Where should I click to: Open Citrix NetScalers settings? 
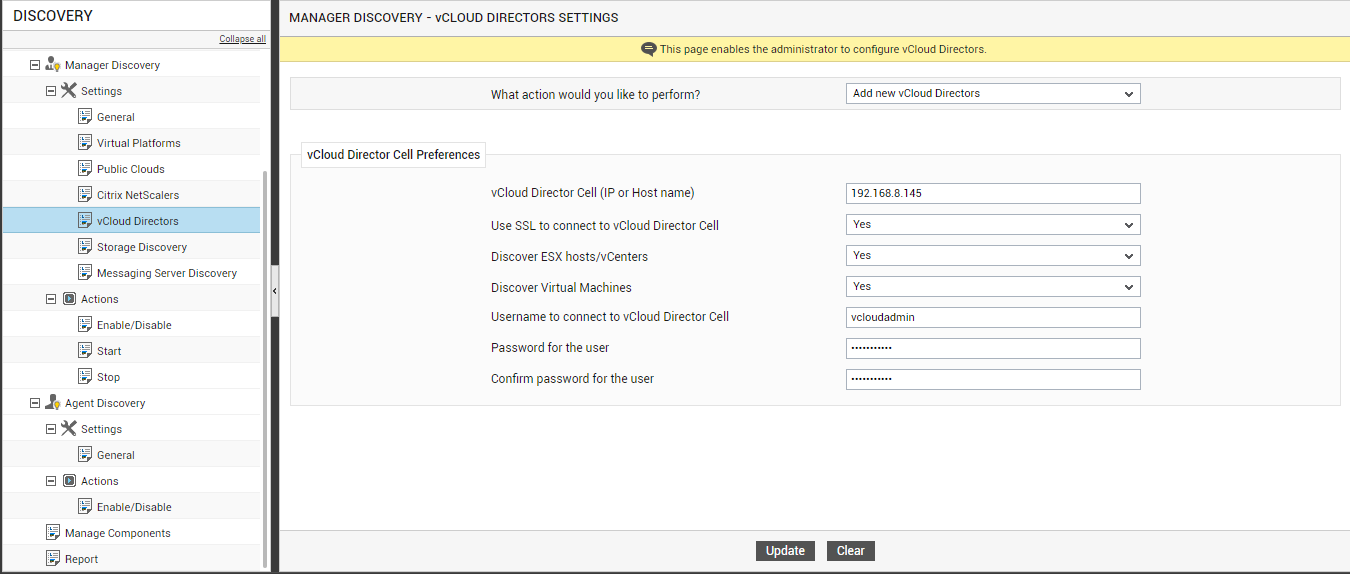pos(138,195)
